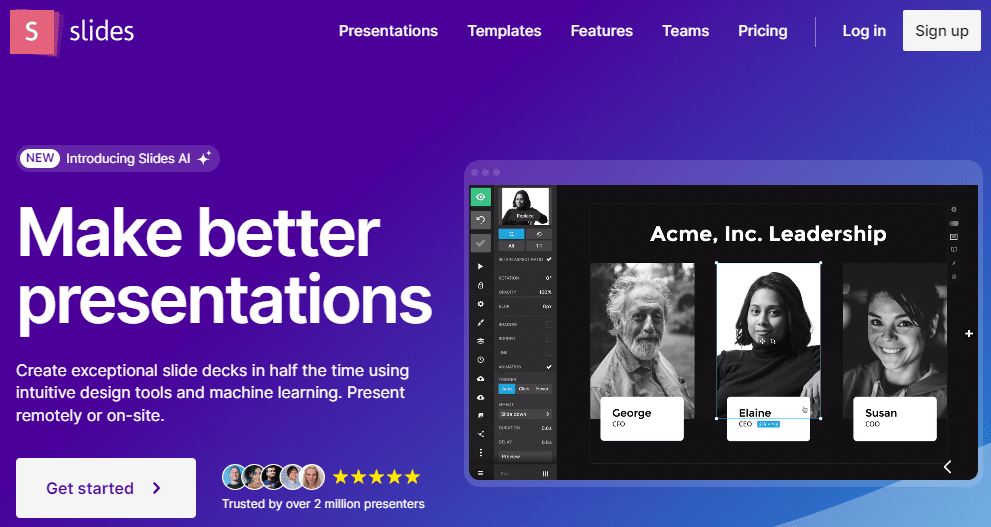Enable the Link checkbox
Viewport: 991px width, 527px height.
pyautogui.click(x=549, y=353)
